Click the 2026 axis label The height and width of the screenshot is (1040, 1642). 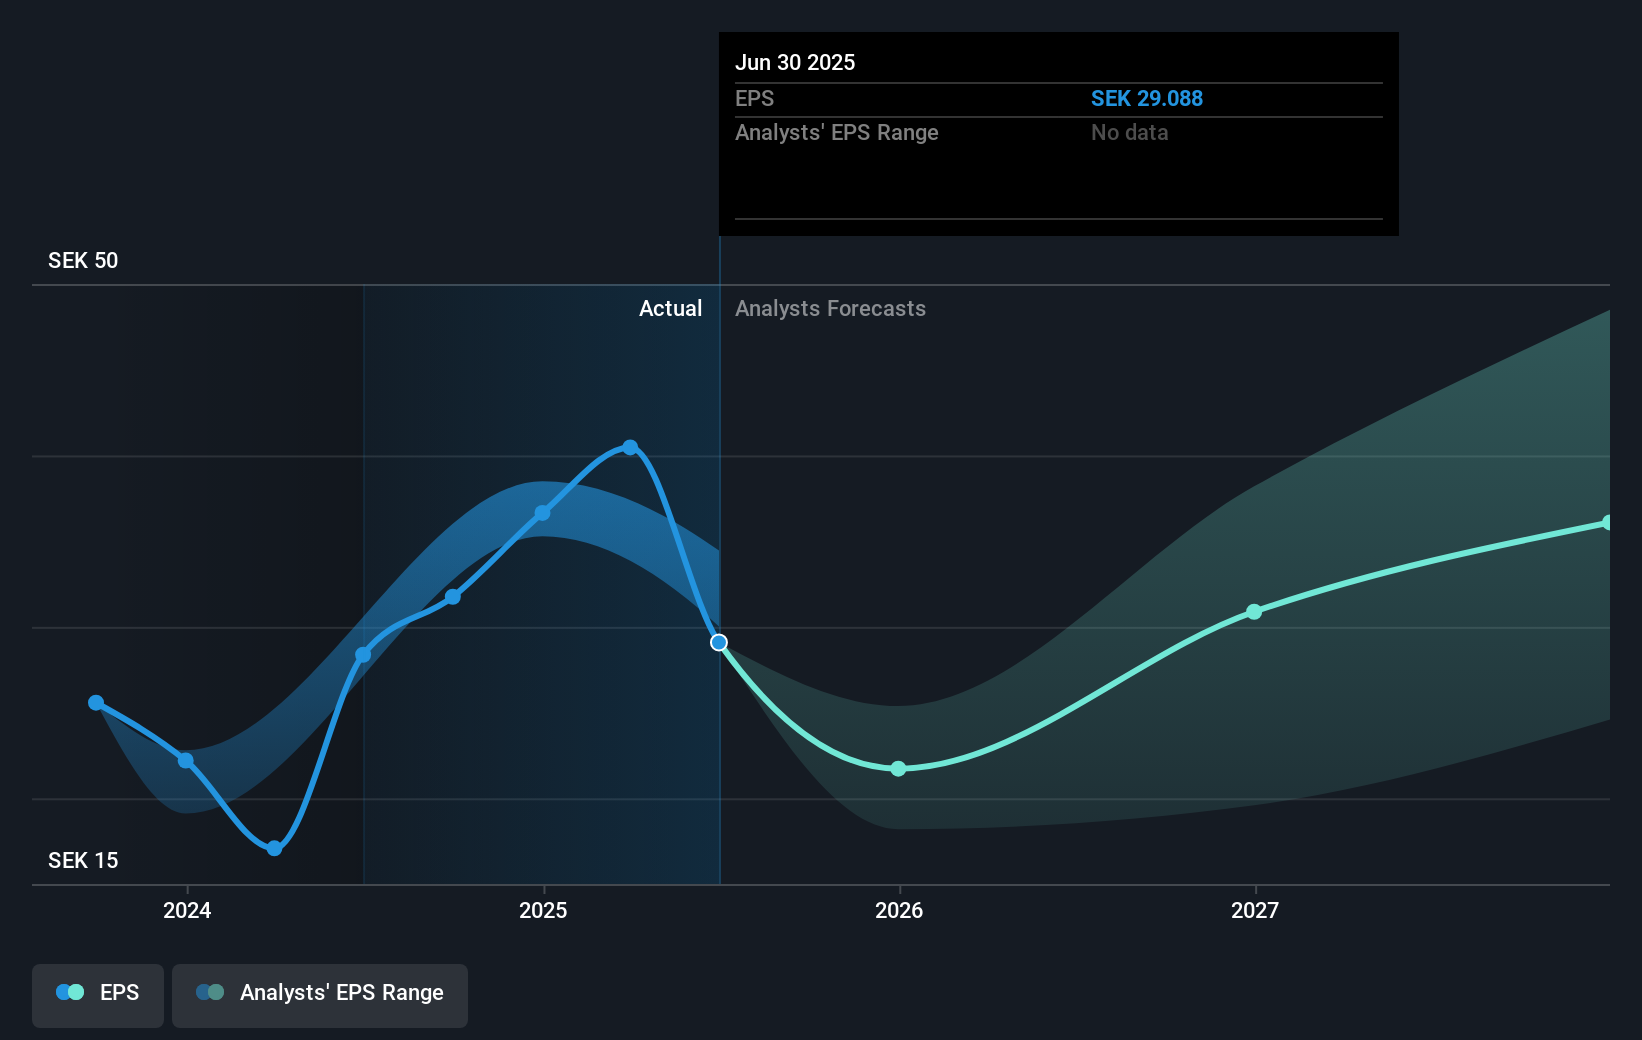tap(898, 911)
